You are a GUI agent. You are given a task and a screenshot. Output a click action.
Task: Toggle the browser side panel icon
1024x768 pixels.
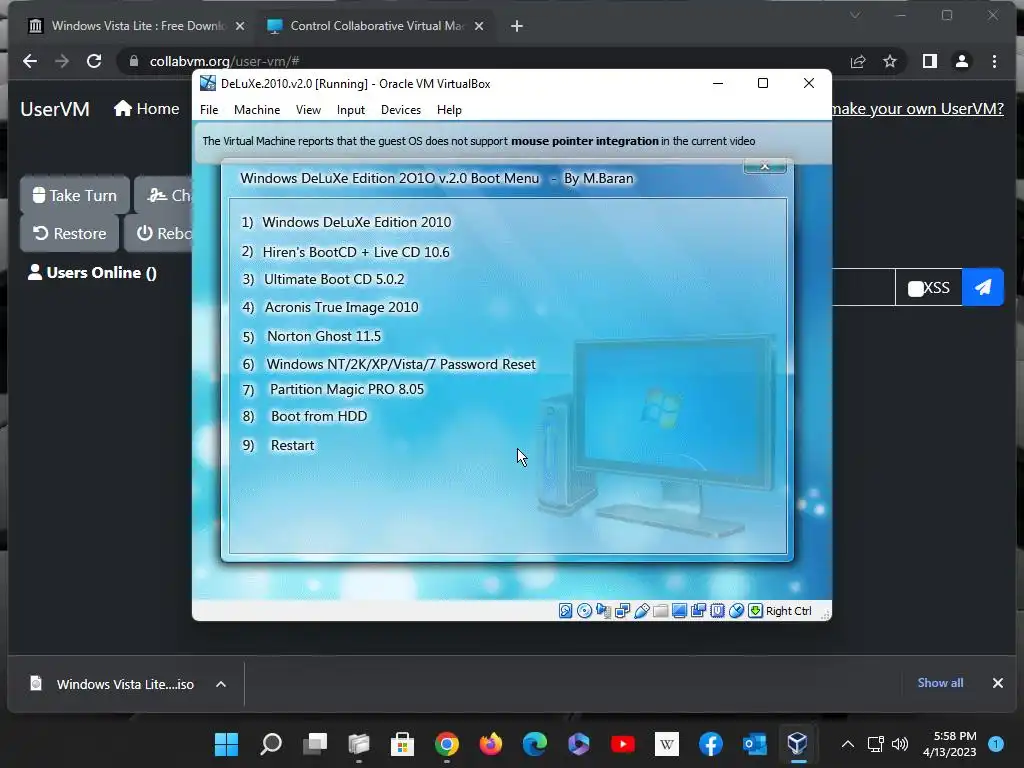pyautogui.click(x=929, y=61)
